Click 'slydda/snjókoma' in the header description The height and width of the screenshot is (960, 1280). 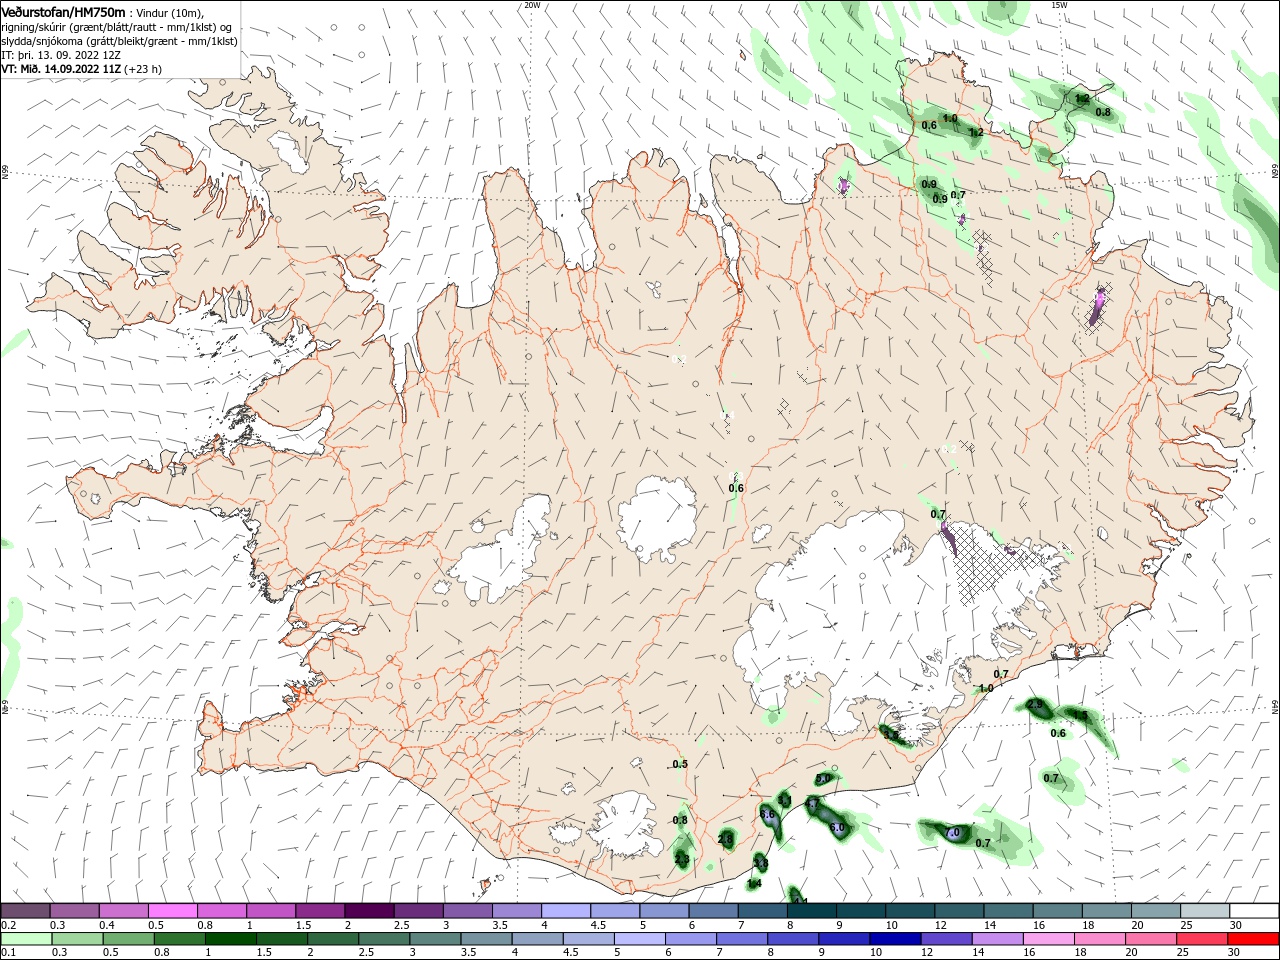point(40,41)
